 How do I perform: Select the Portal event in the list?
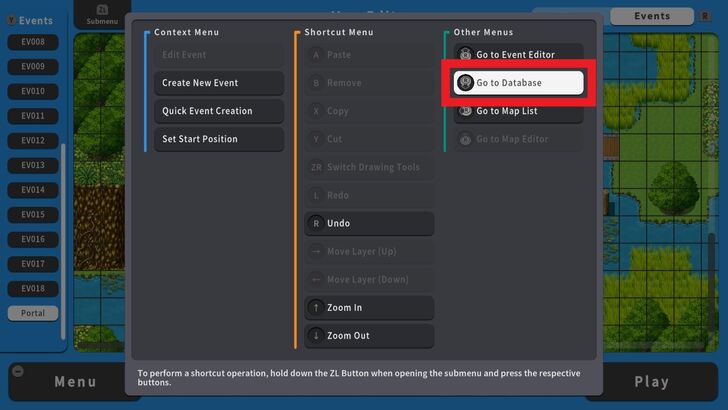point(33,313)
